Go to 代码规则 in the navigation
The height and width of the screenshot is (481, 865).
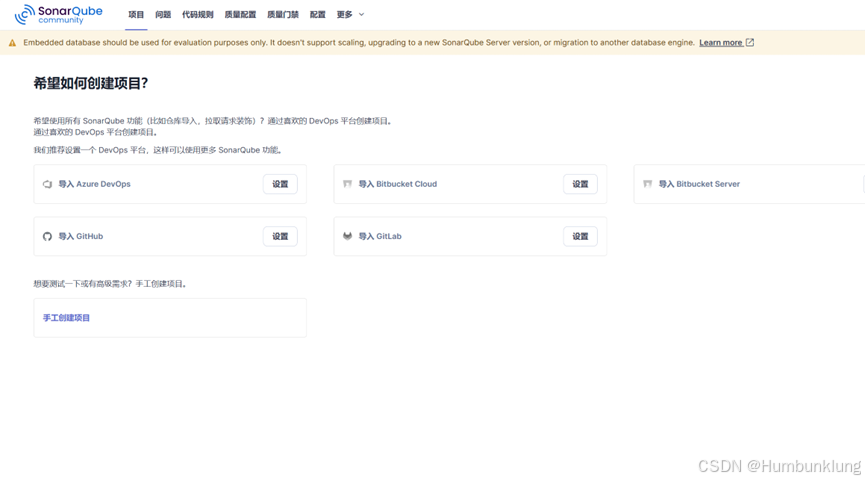tap(198, 15)
